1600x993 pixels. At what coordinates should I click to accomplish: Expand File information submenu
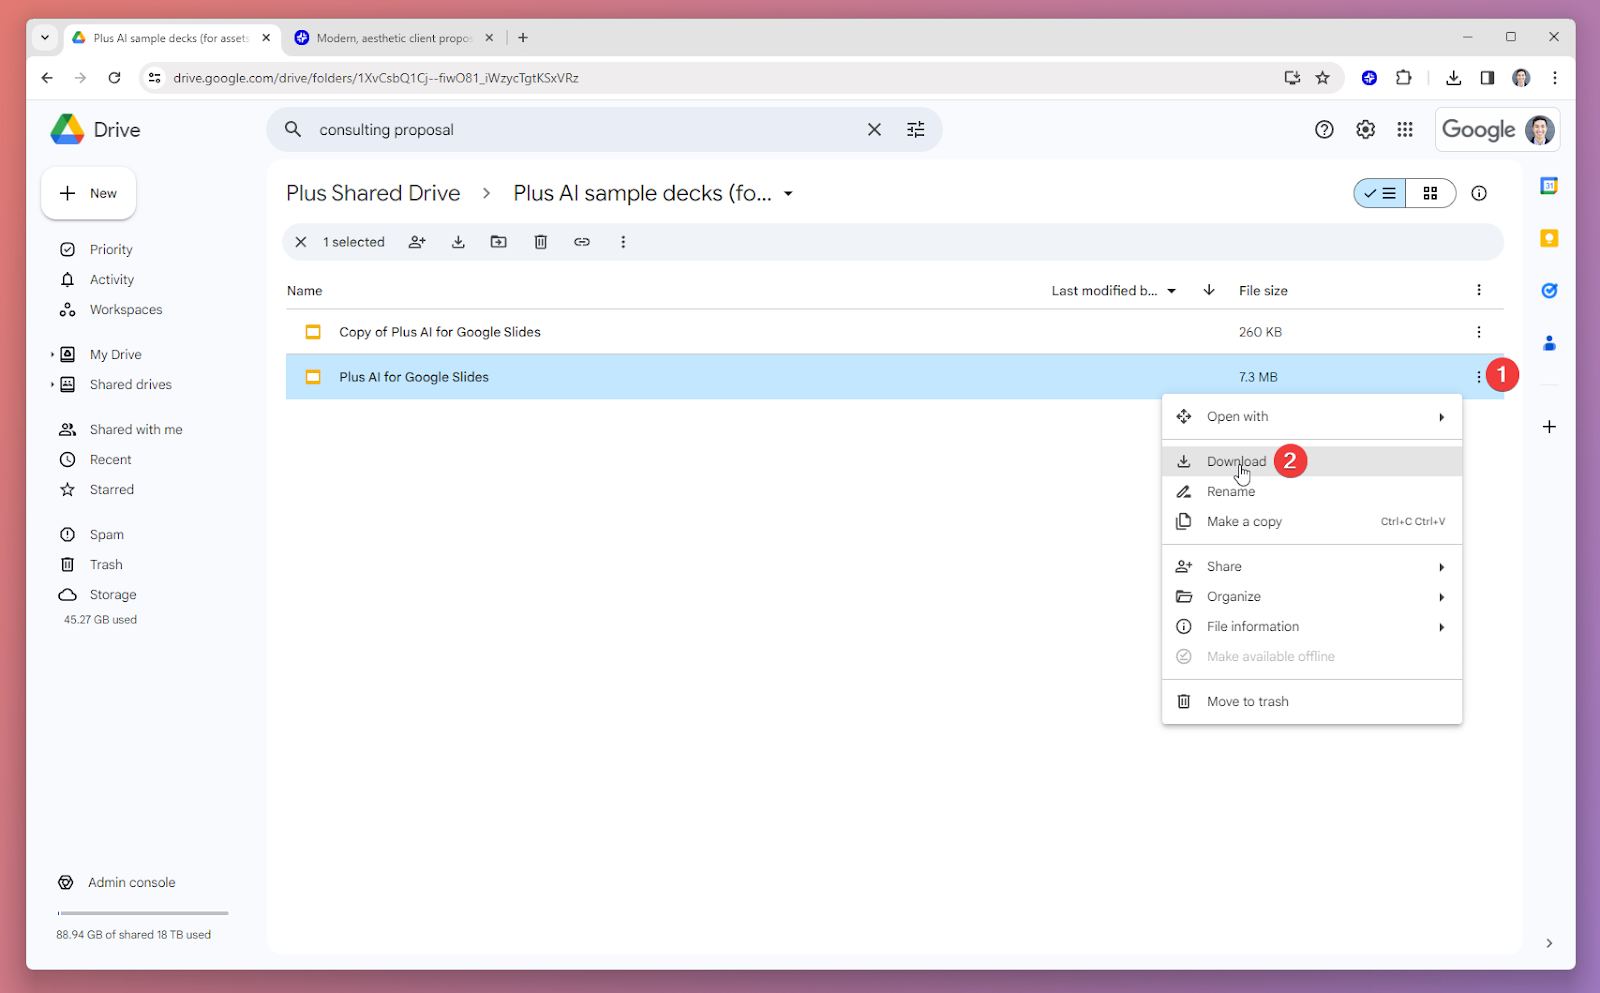(x=1441, y=627)
